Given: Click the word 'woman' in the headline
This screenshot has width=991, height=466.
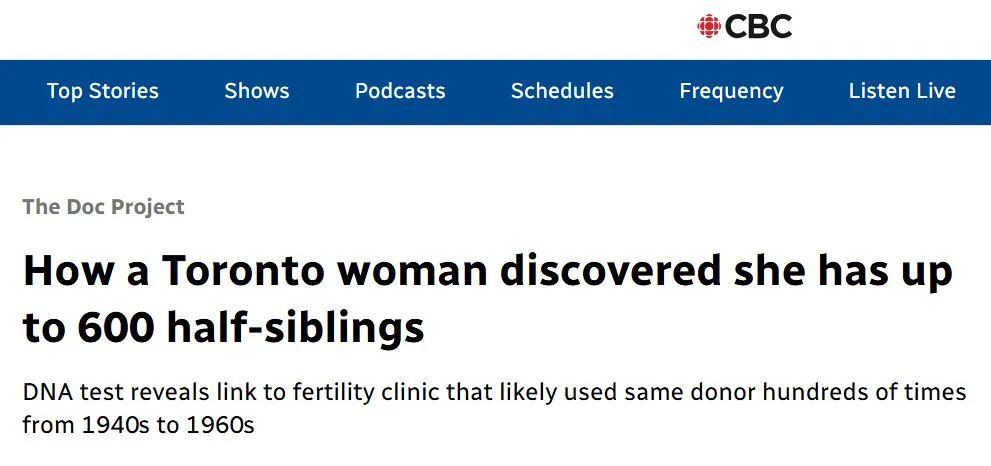Looking at the screenshot, I should [412, 271].
